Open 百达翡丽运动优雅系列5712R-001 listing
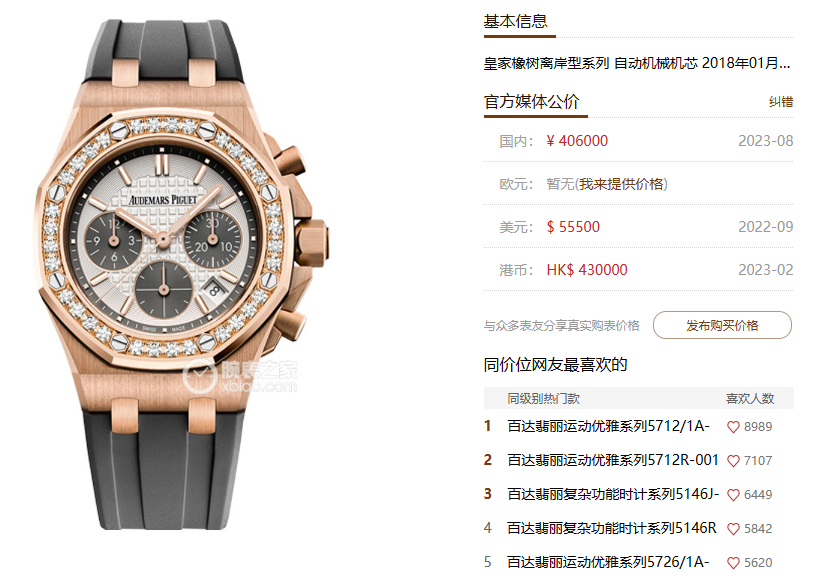This screenshot has height=576, width=820. (x=613, y=460)
